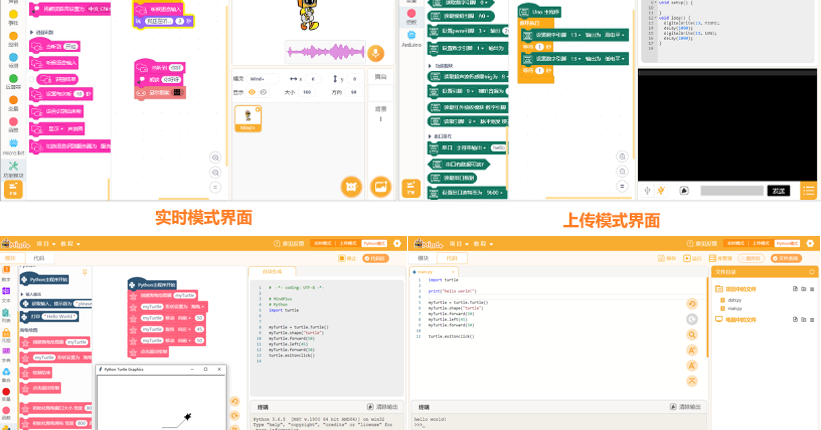Click the add backdrop image button
Image resolution: width=821 pixels, height=430 pixels.
click(x=380, y=187)
